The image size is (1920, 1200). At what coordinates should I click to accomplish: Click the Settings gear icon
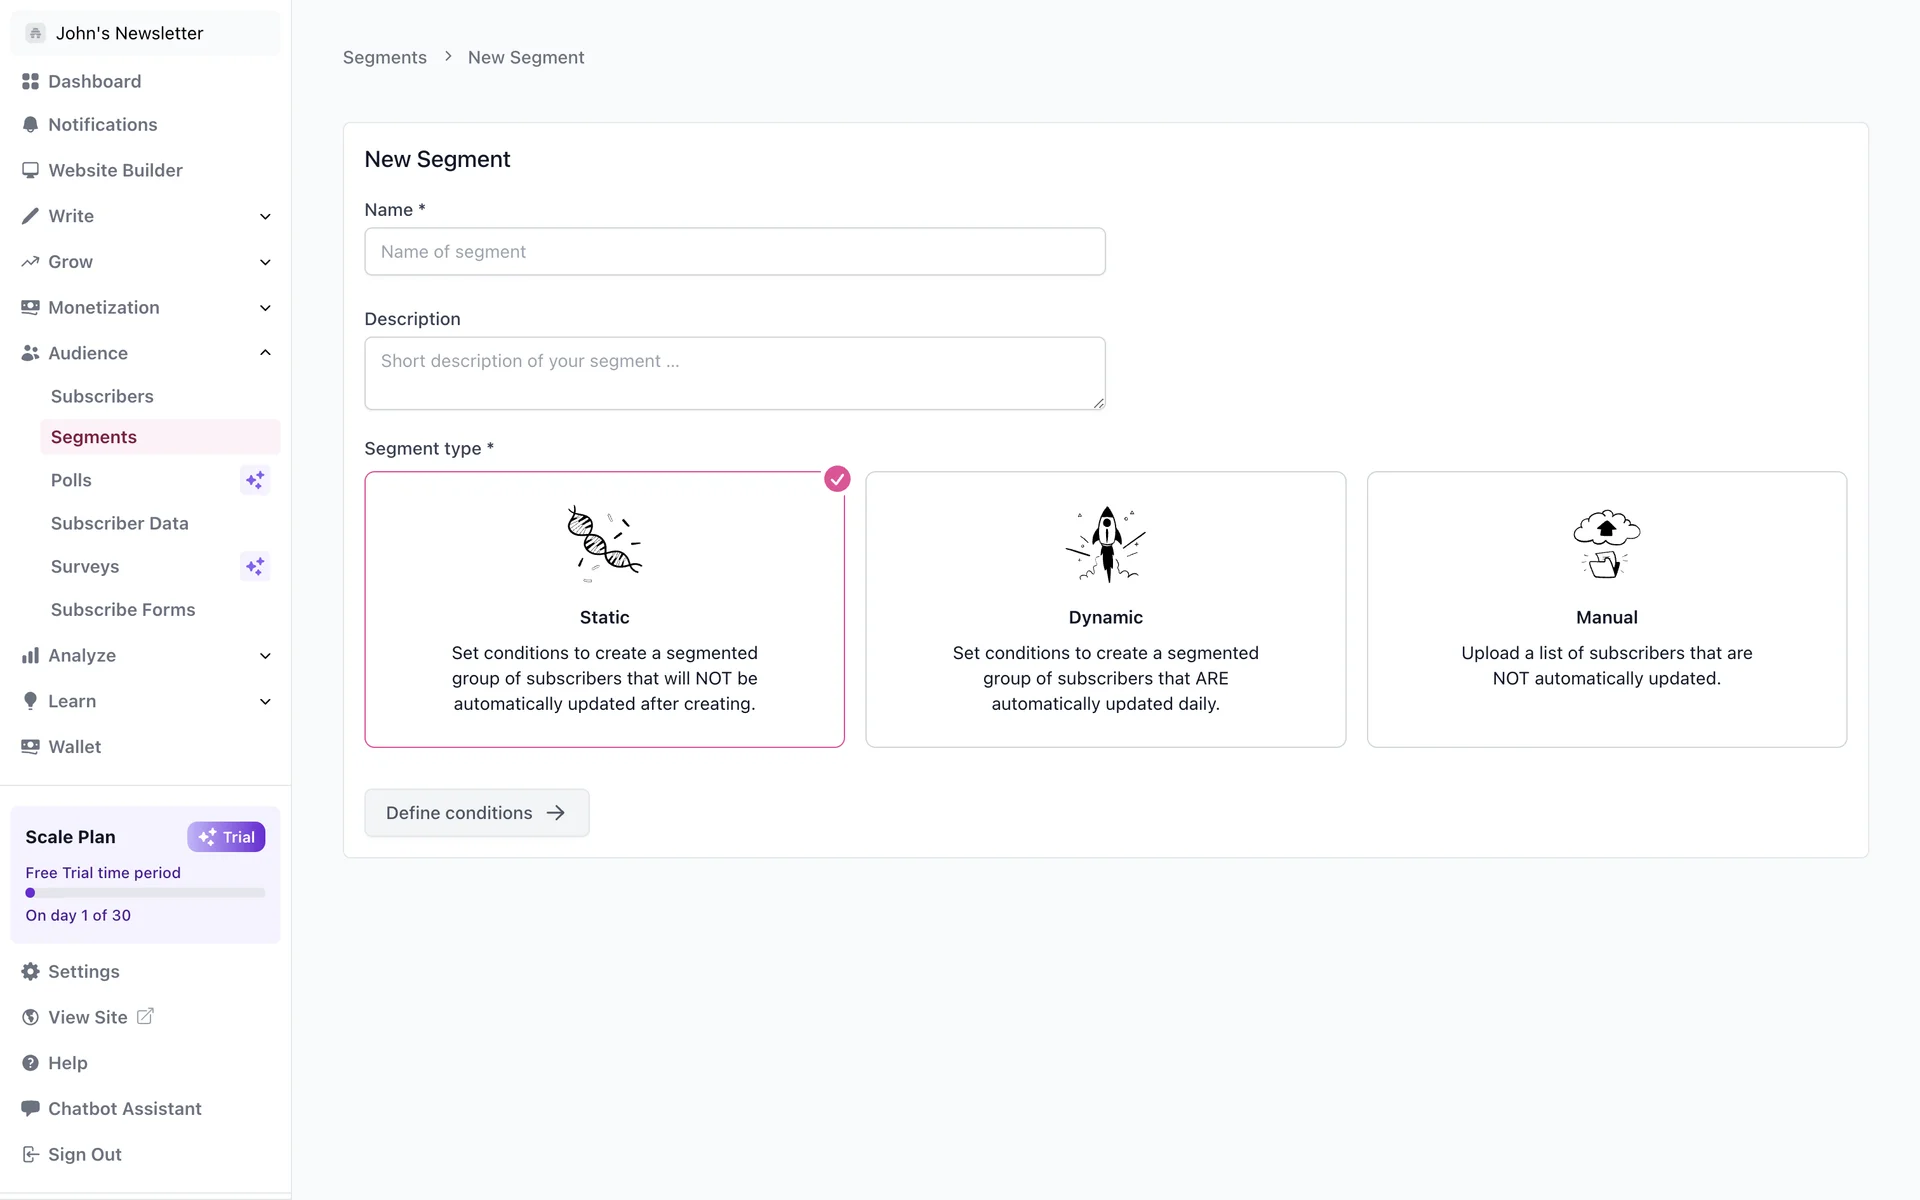pyautogui.click(x=30, y=972)
